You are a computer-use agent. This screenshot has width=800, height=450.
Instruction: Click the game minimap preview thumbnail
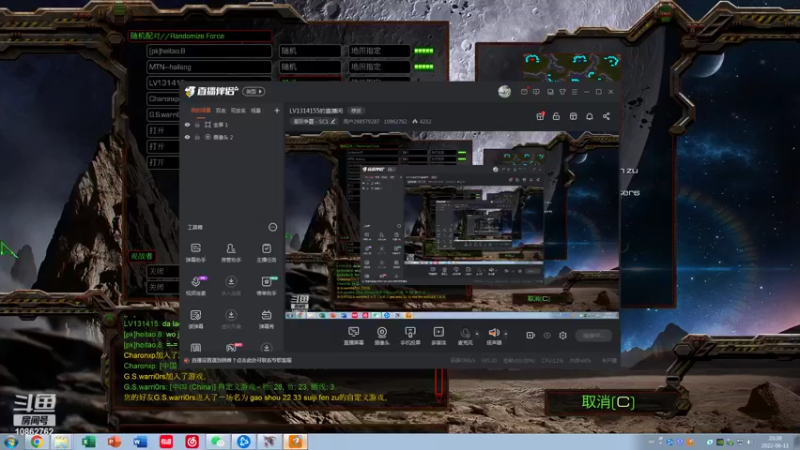point(572,67)
